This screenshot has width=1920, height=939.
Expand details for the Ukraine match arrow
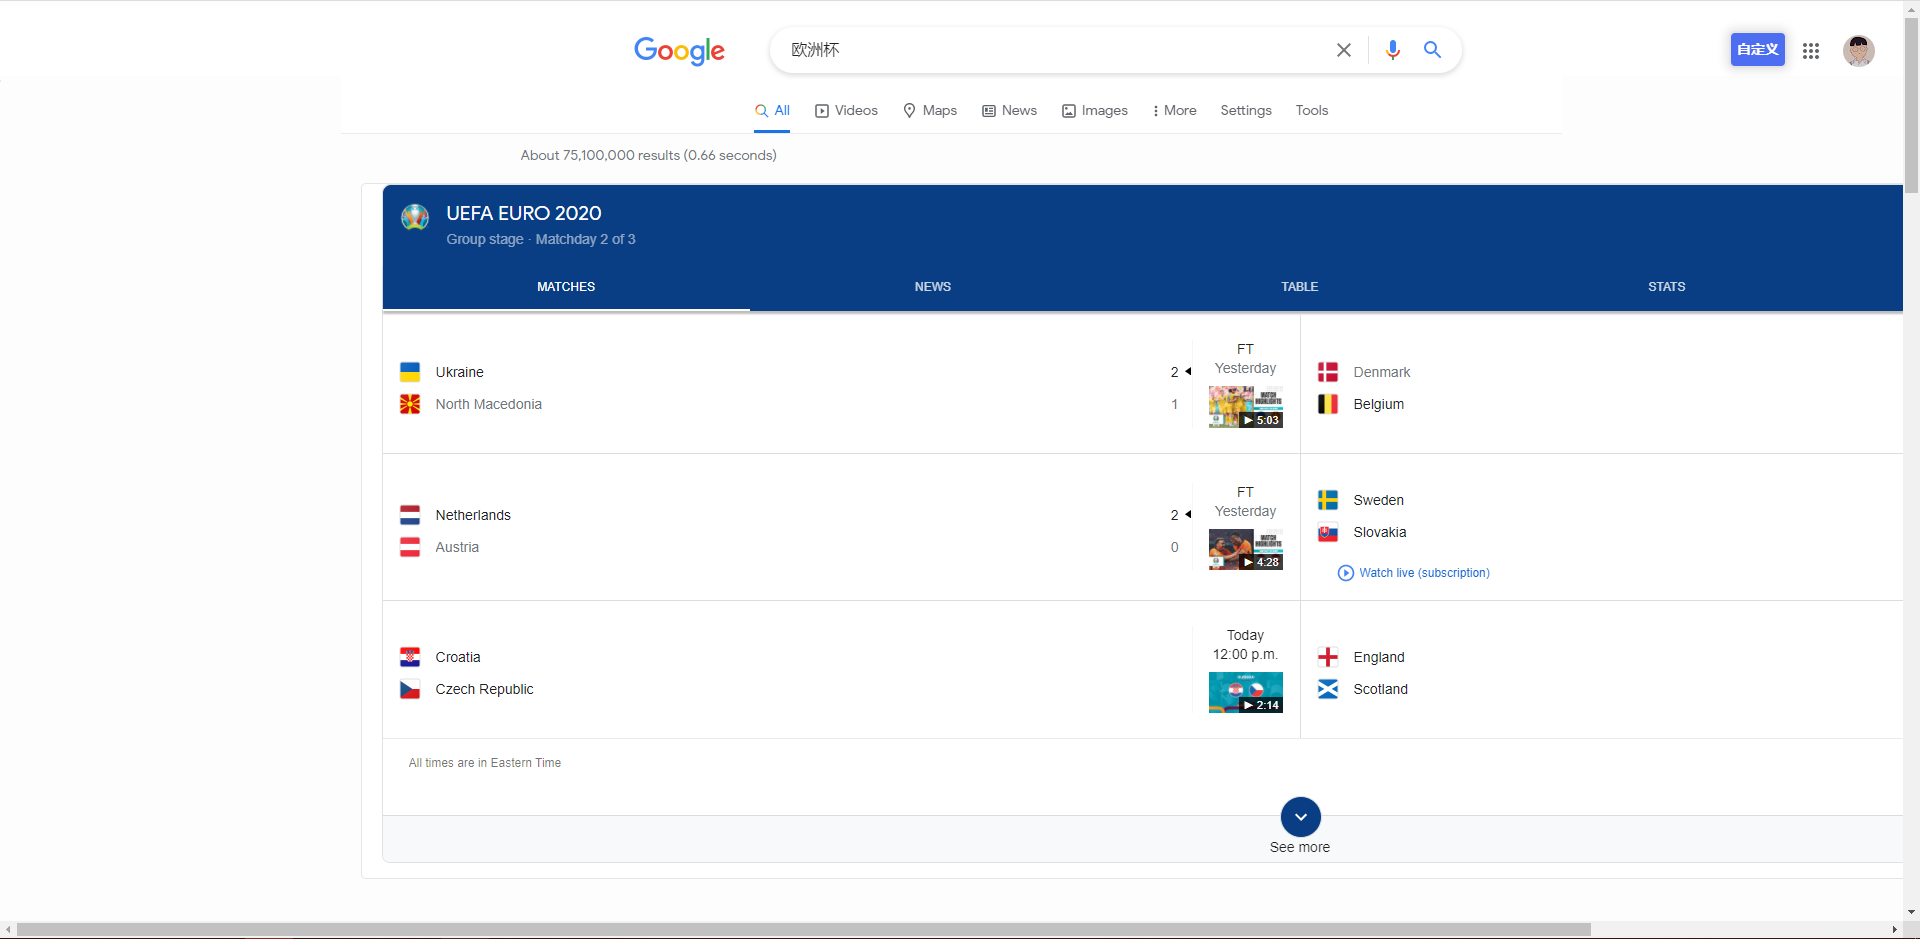point(1188,372)
